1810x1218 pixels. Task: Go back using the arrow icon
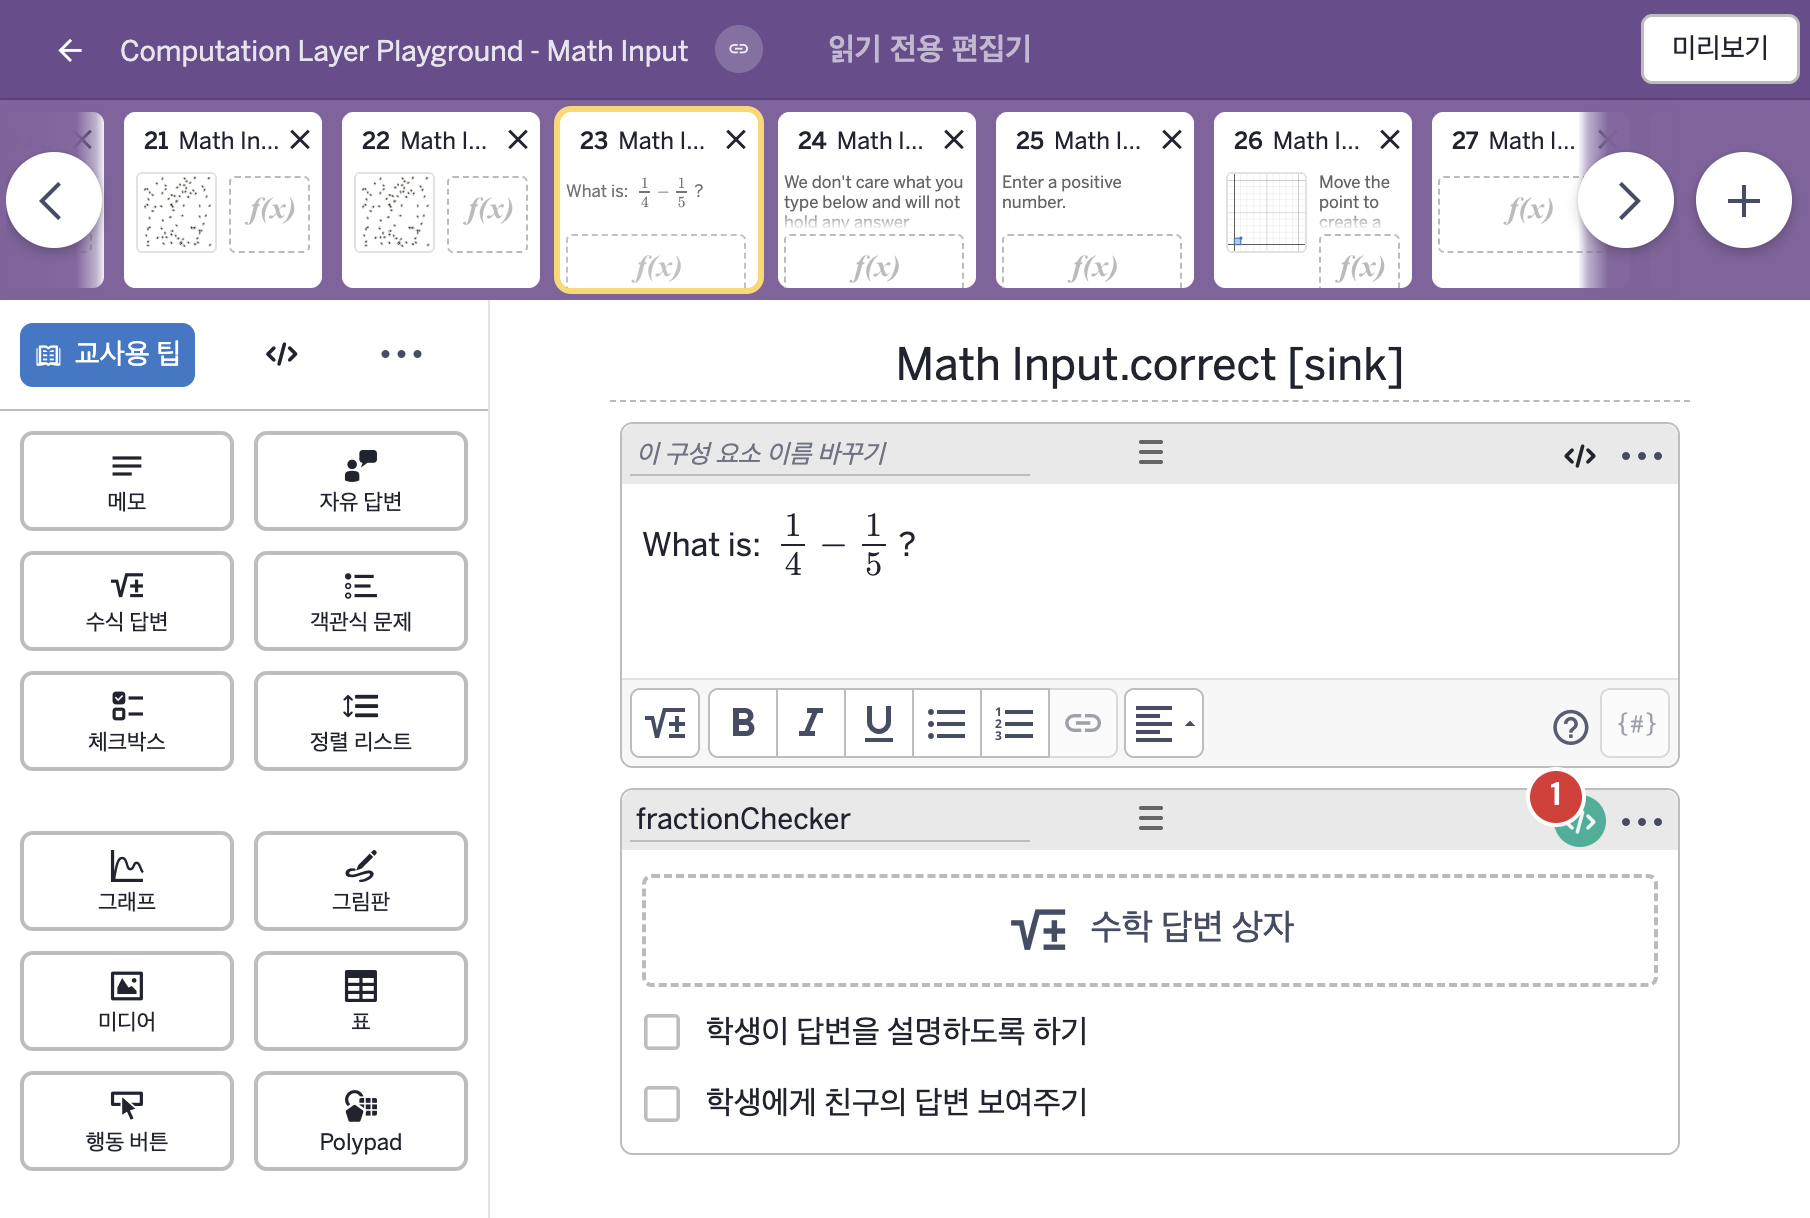[x=70, y=50]
